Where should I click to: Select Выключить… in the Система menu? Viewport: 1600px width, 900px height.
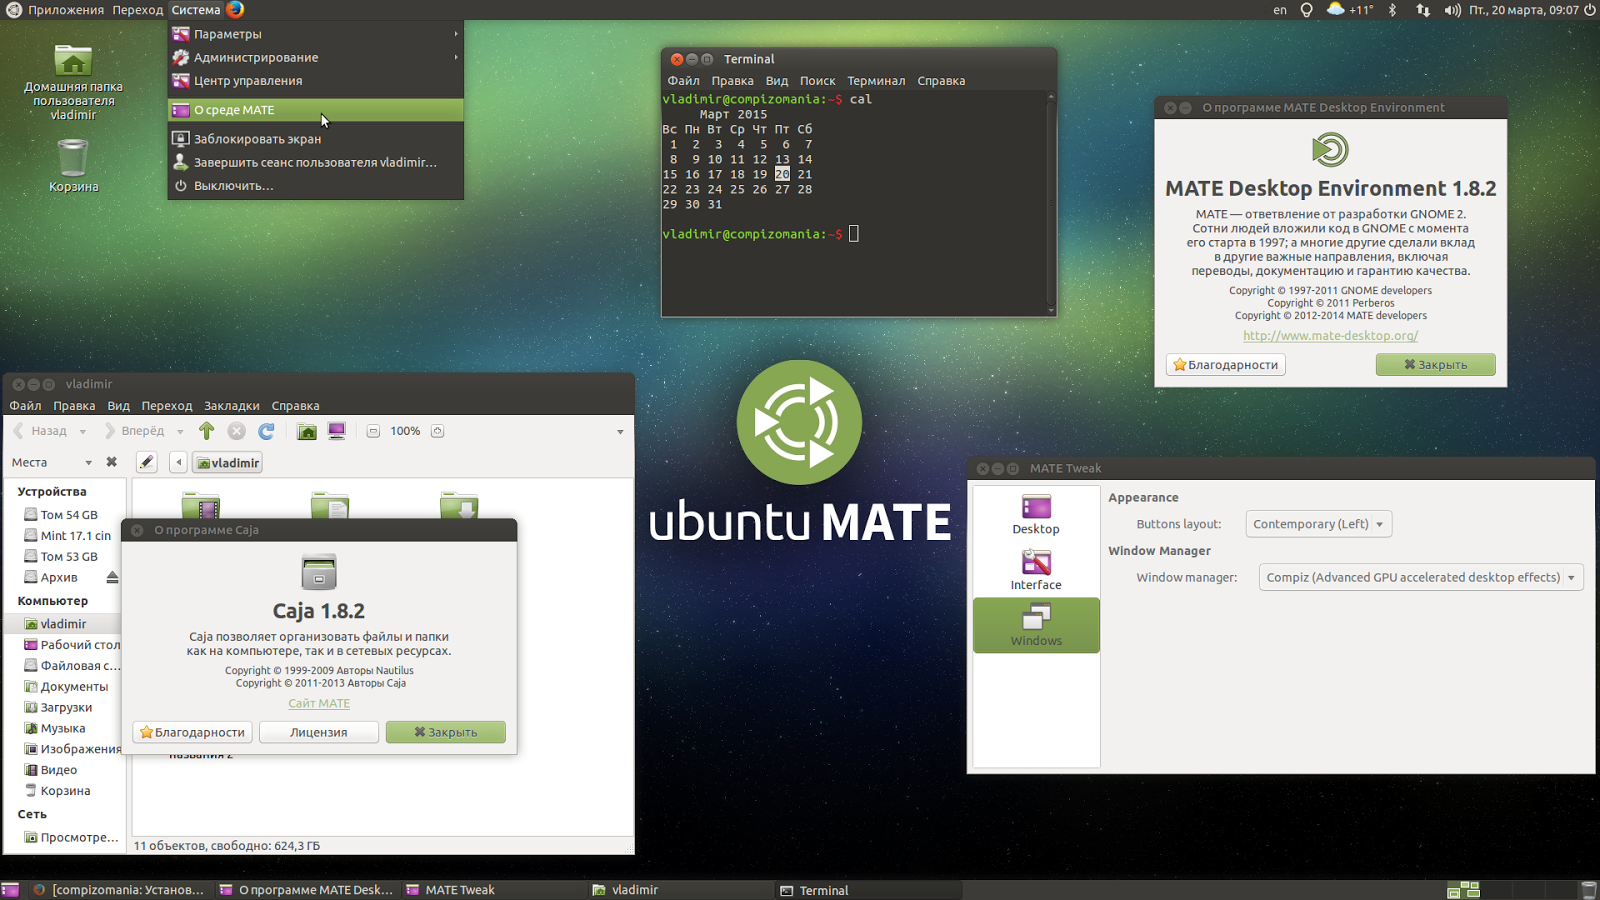[316, 186]
